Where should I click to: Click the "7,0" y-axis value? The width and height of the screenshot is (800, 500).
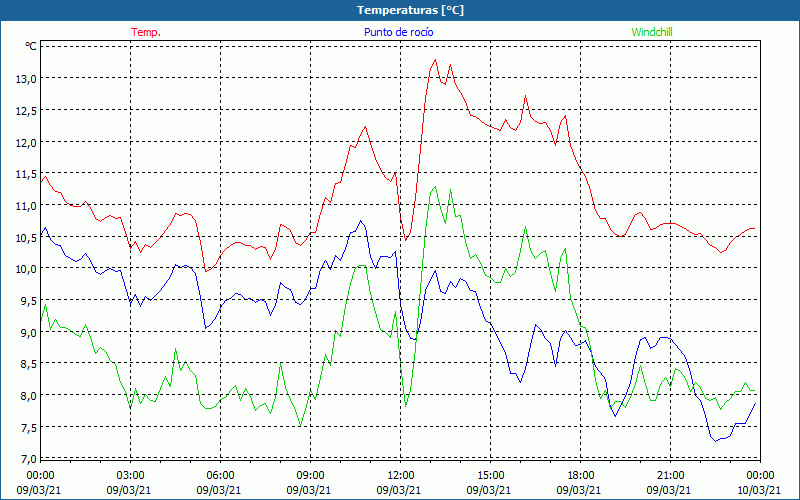point(29,459)
